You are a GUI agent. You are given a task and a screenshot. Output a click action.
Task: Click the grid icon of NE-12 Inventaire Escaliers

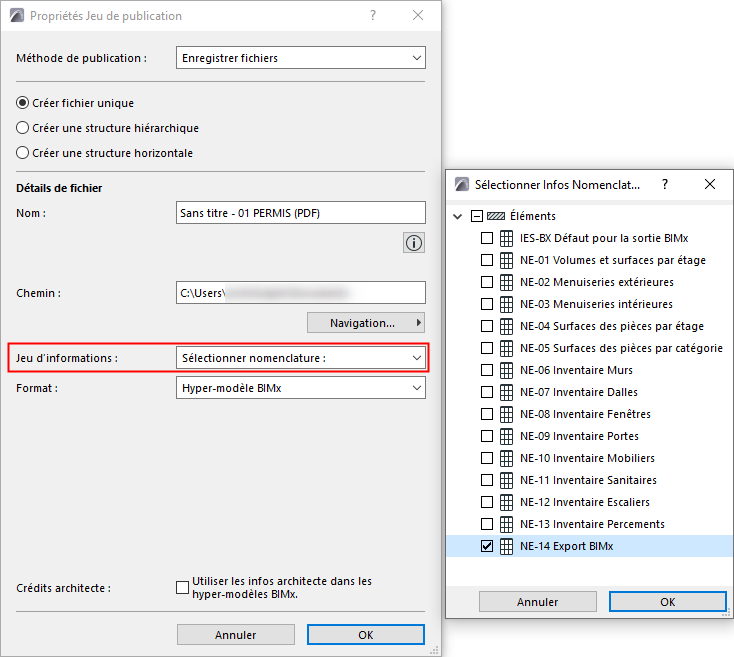(506, 502)
